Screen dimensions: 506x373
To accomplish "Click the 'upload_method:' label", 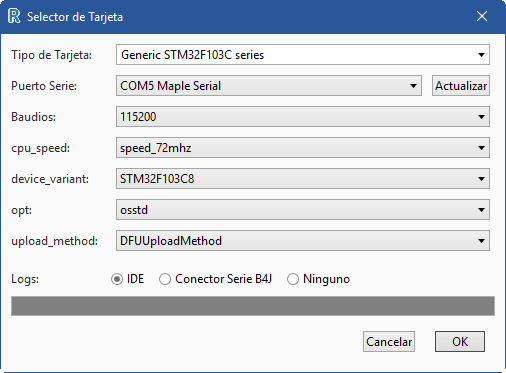I will tap(55, 241).
